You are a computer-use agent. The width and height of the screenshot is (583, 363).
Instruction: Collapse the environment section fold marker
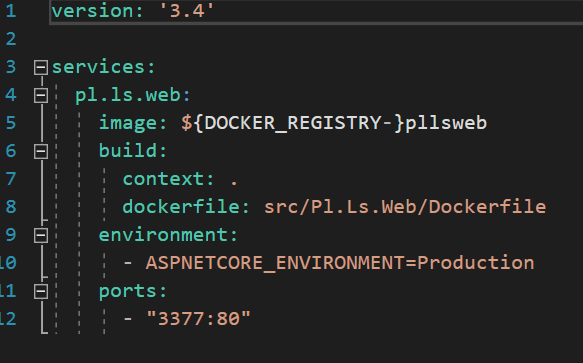(41, 235)
